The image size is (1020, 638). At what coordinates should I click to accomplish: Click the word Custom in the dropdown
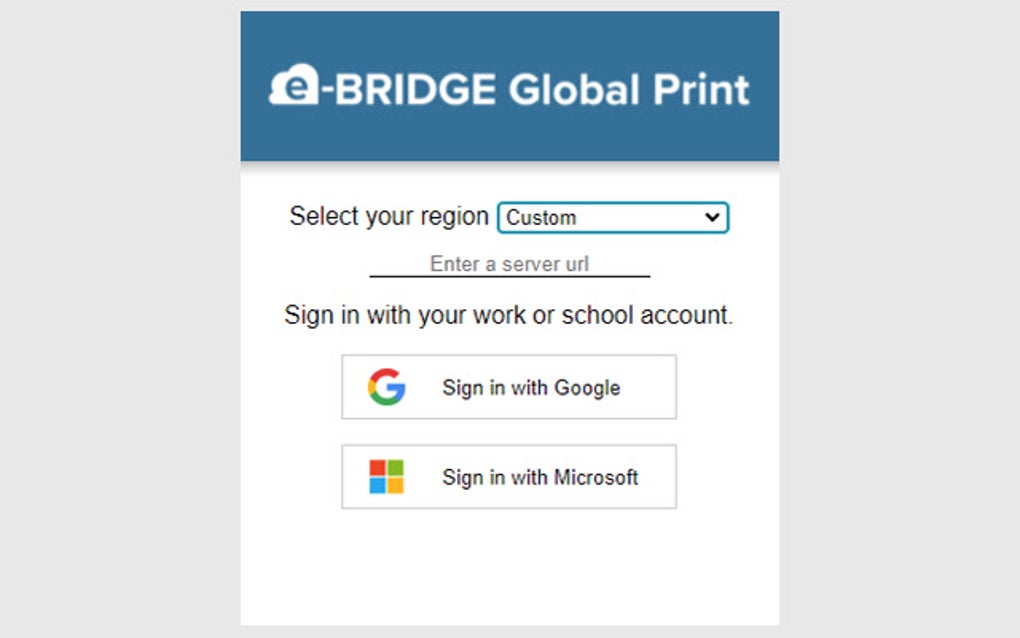tap(540, 217)
